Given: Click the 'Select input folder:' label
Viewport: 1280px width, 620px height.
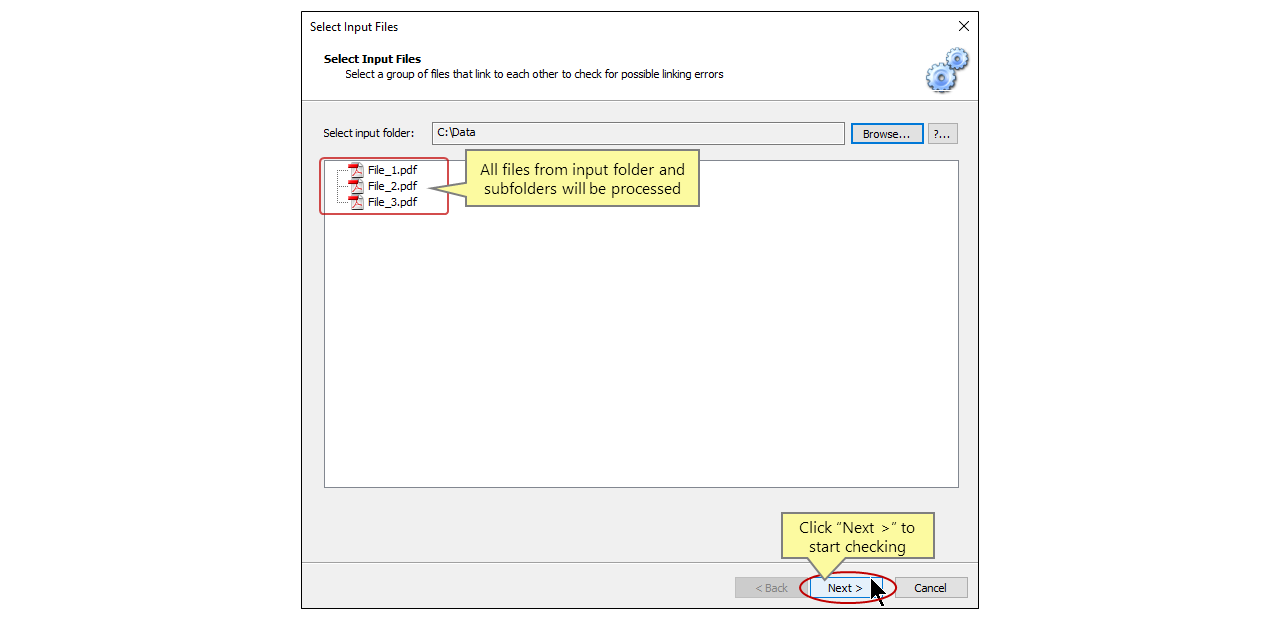Looking at the screenshot, I should pos(368,134).
